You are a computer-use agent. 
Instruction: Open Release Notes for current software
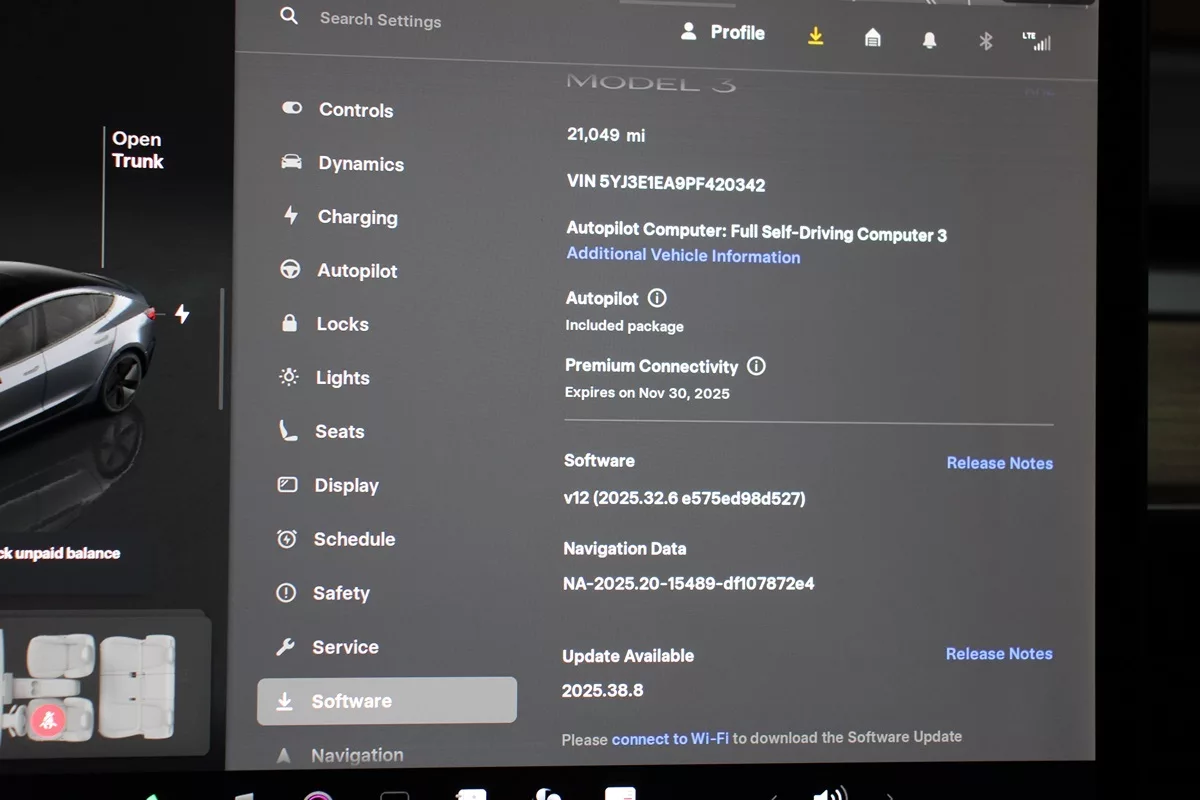[x=999, y=463]
